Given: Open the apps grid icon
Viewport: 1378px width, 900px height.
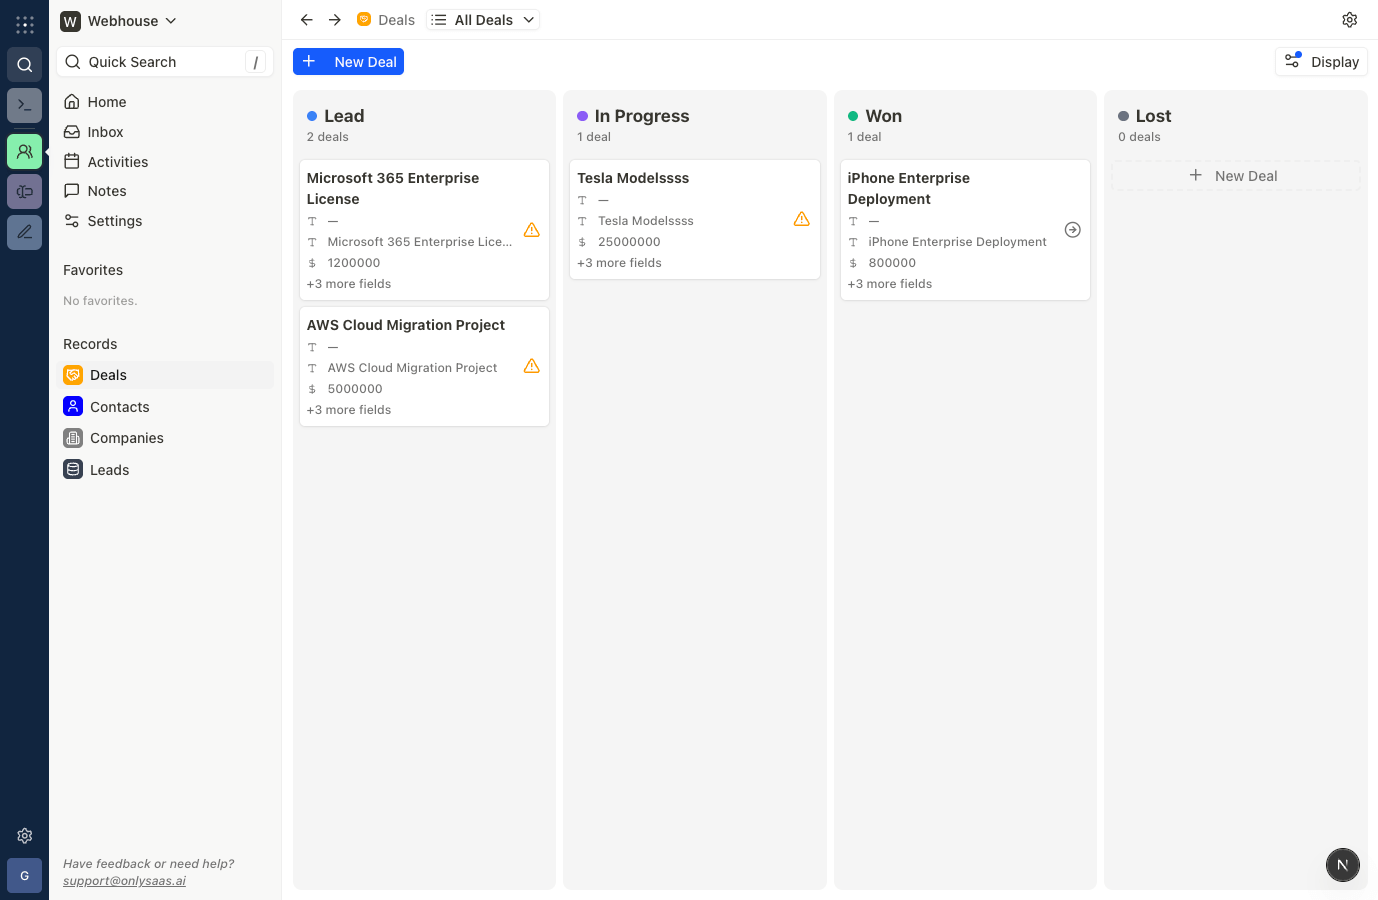Looking at the screenshot, I should pyautogui.click(x=25, y=25).
